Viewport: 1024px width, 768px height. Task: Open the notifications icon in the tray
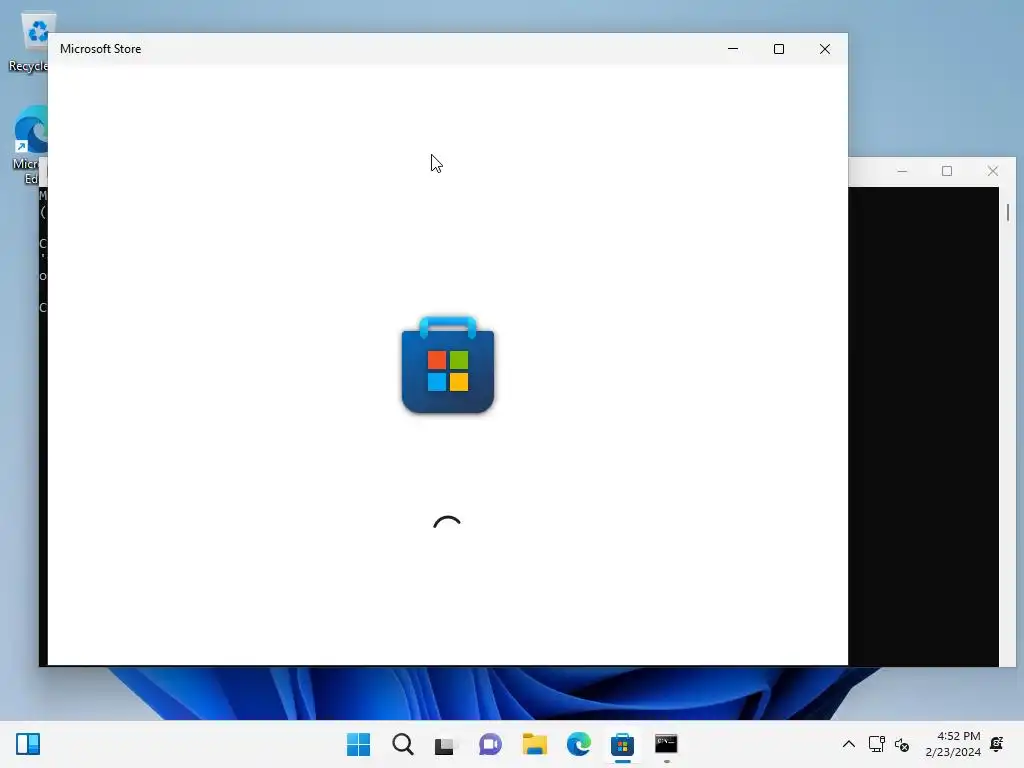pos(997,744)
